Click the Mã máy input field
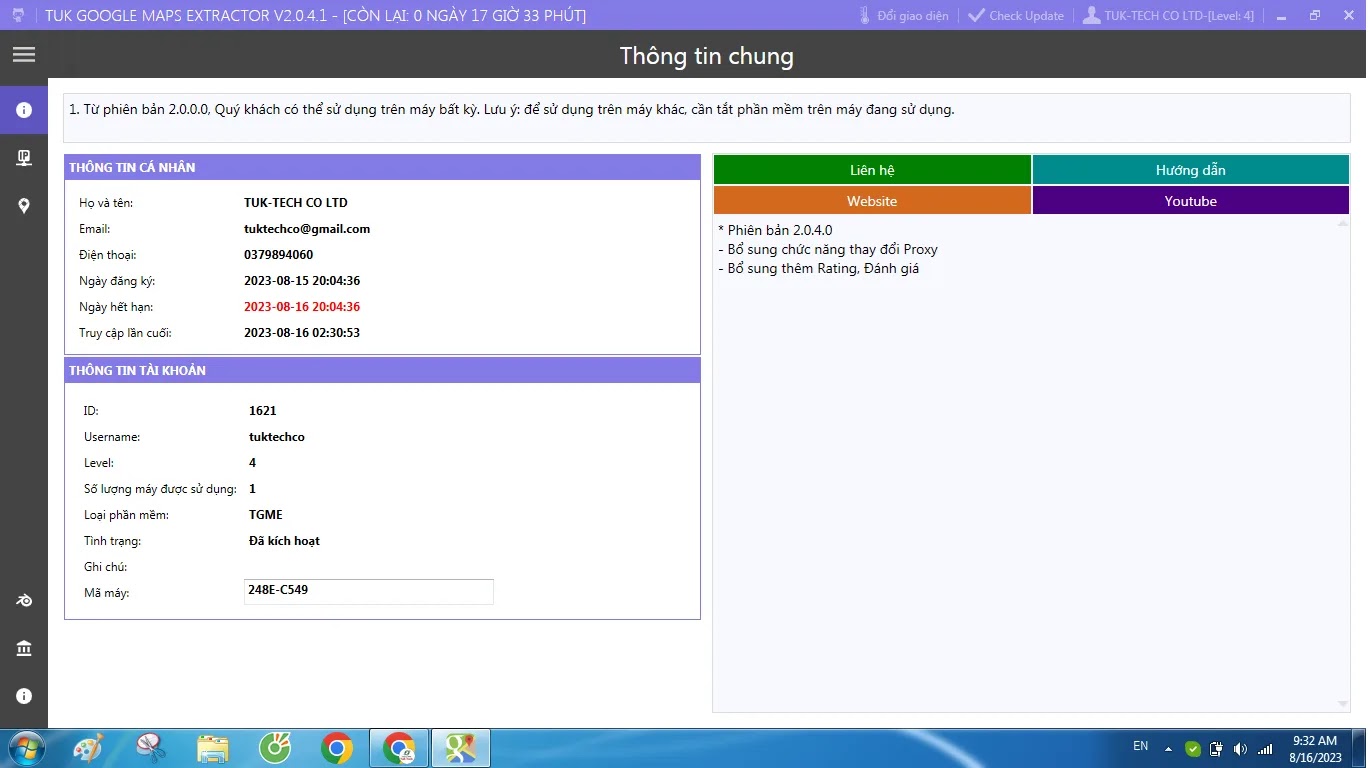 (x=369, y=591)
